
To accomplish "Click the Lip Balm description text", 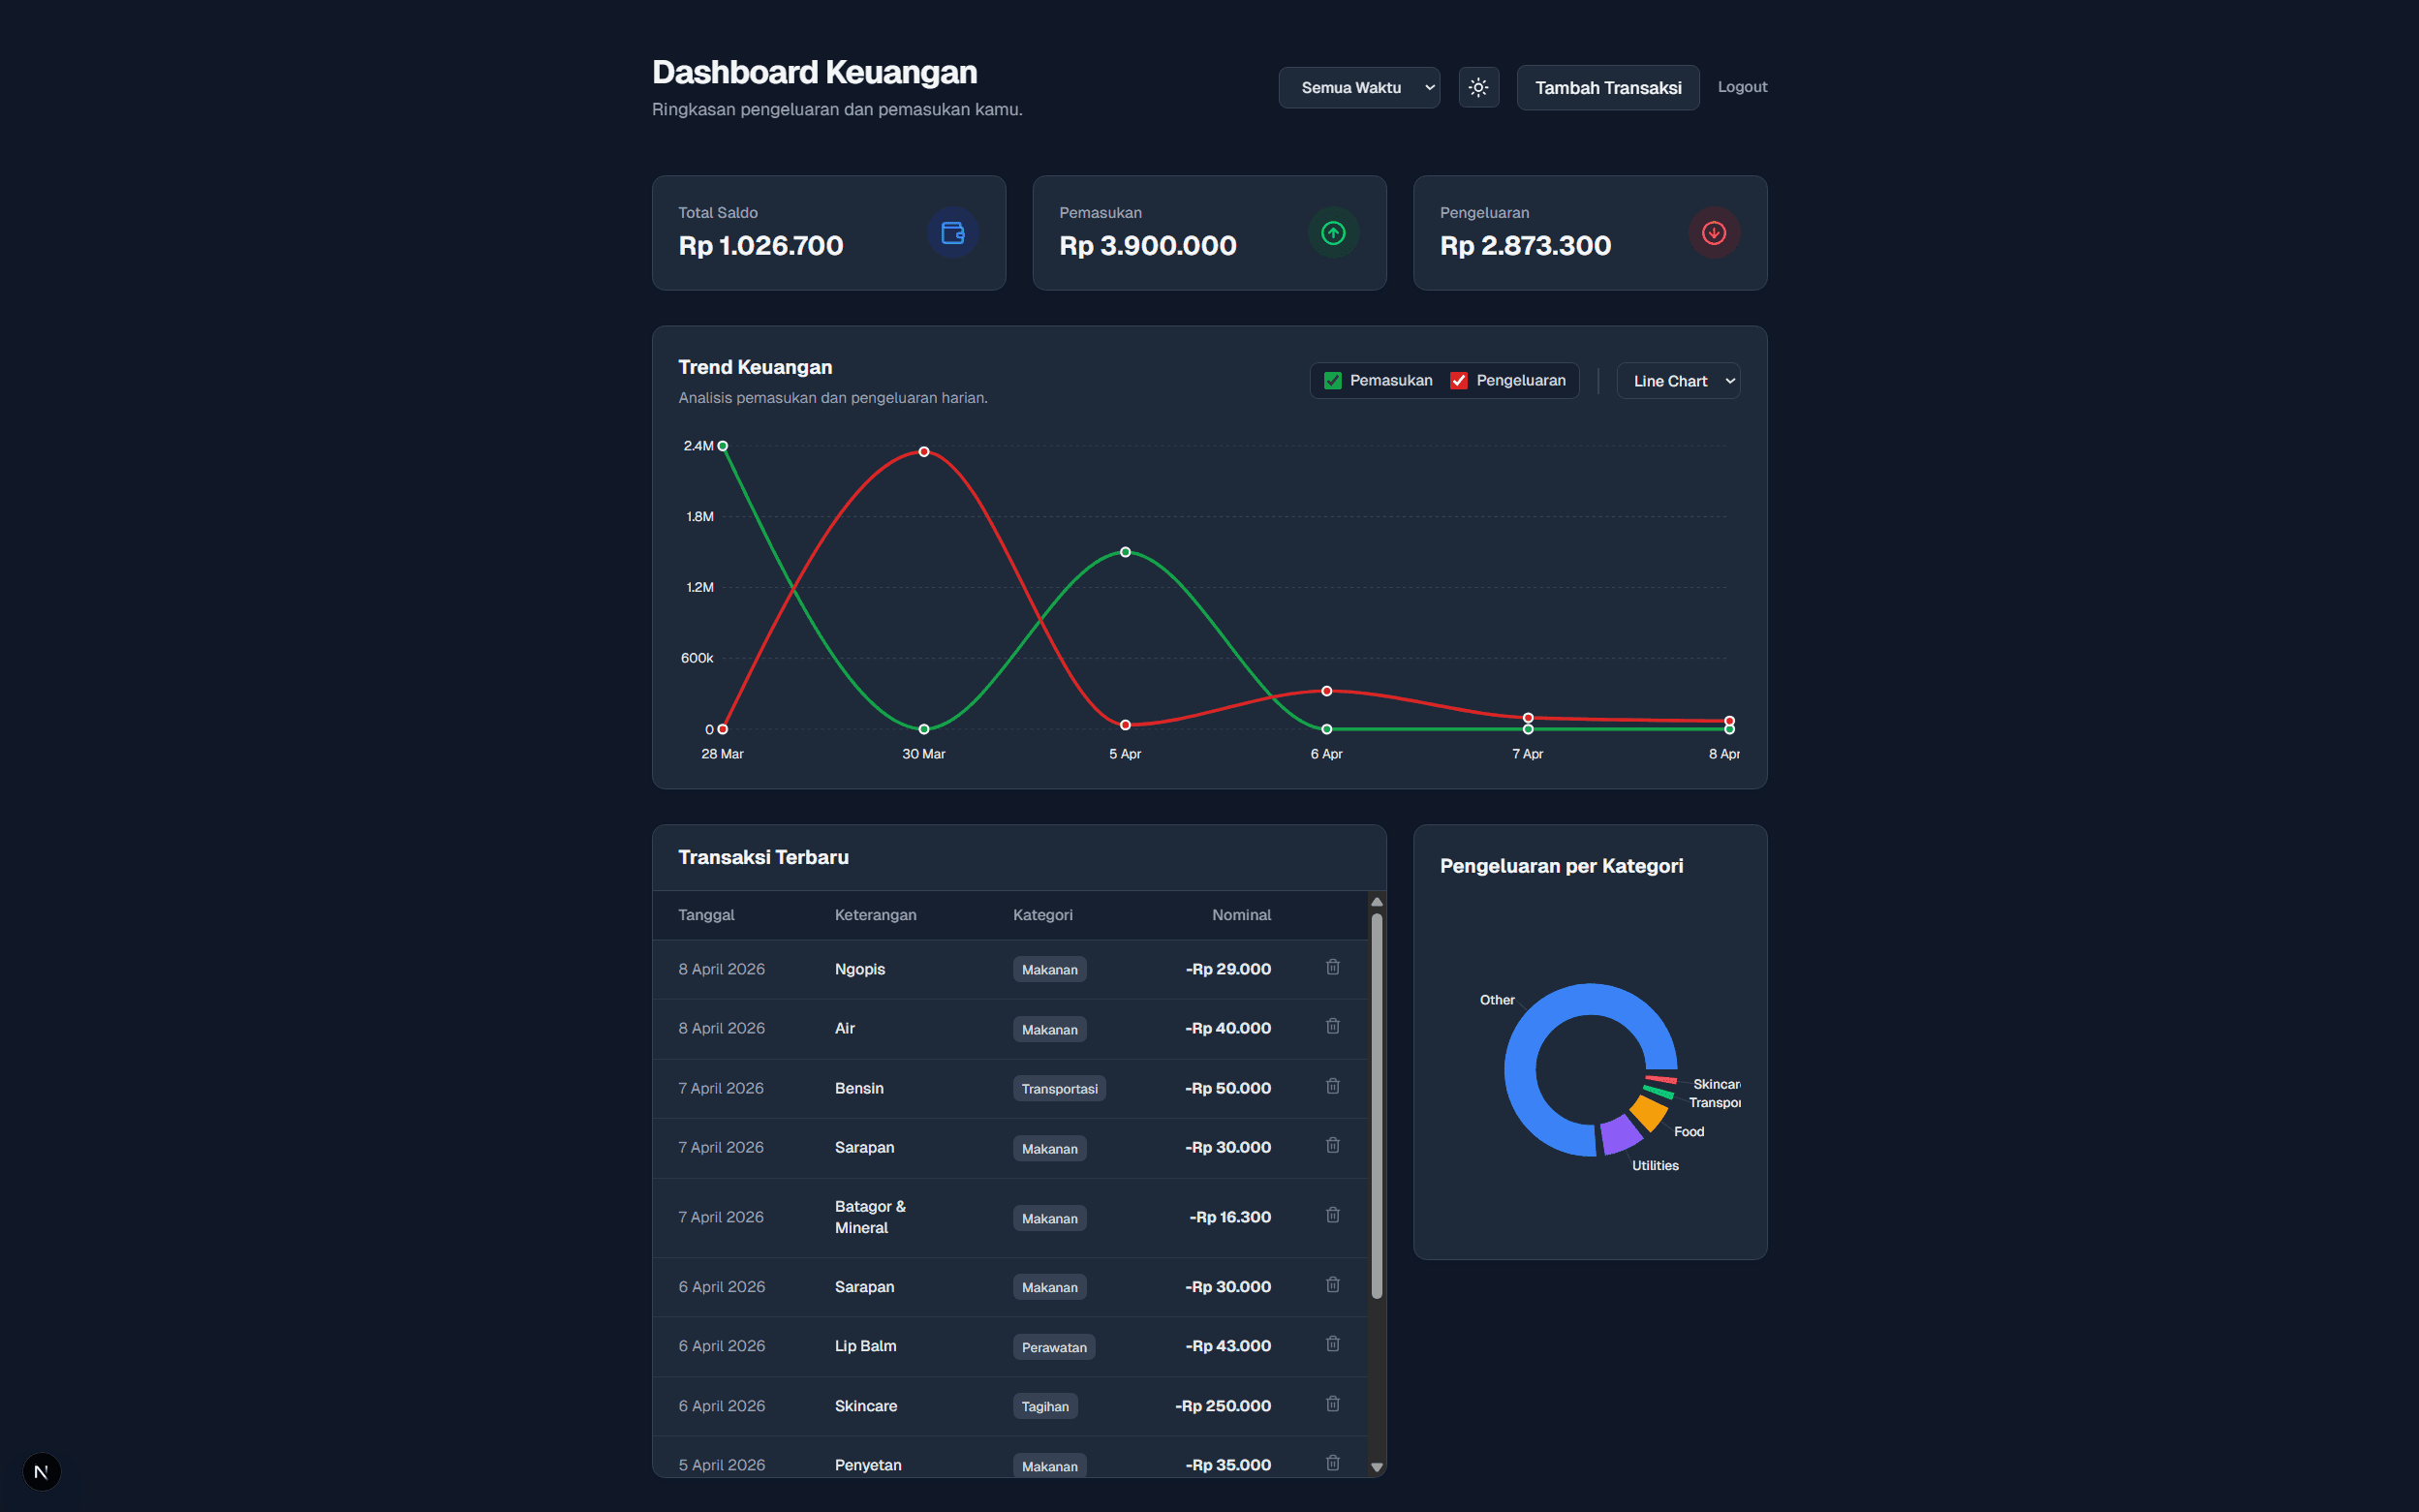I will [865, 1346].
